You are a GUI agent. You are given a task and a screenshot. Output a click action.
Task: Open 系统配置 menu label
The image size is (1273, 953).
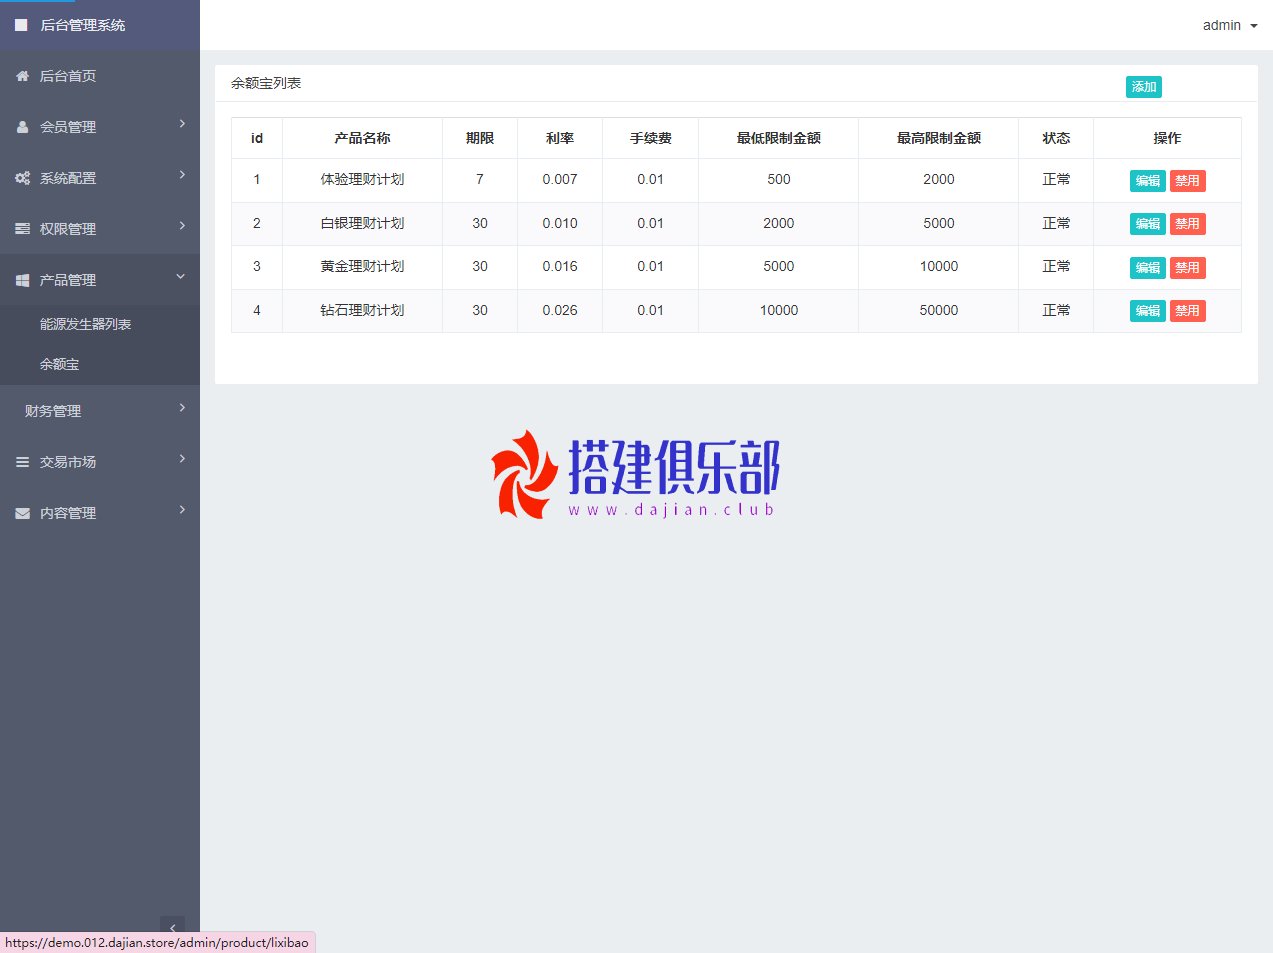pyautogui.click(x=68, y=178)
